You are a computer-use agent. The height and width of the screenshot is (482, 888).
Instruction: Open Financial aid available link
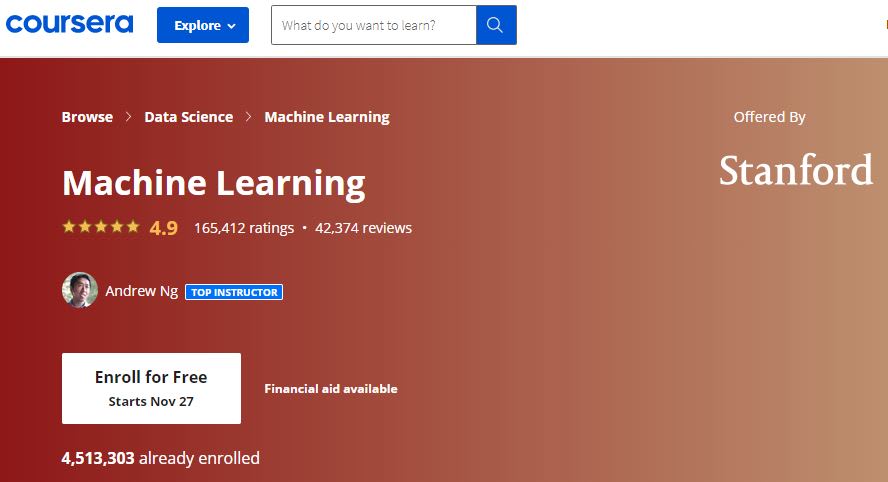pyautogui.click(x=331, y=389)
